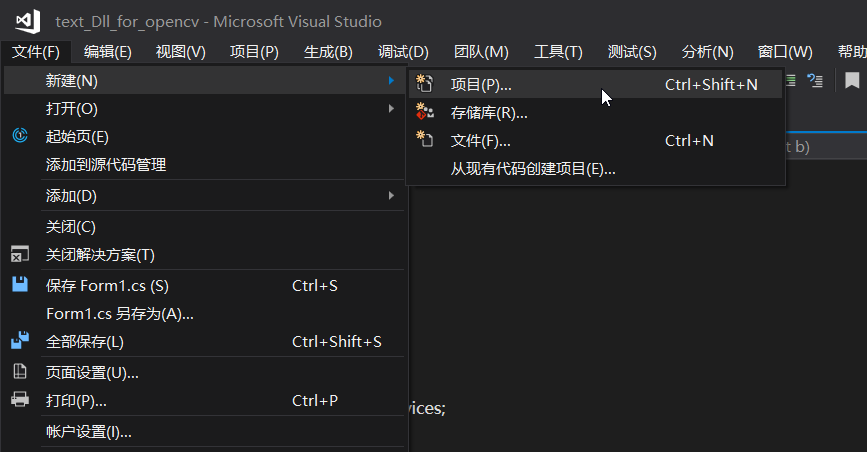Open the 项目(P) menu in menu bar

(254, 52)
